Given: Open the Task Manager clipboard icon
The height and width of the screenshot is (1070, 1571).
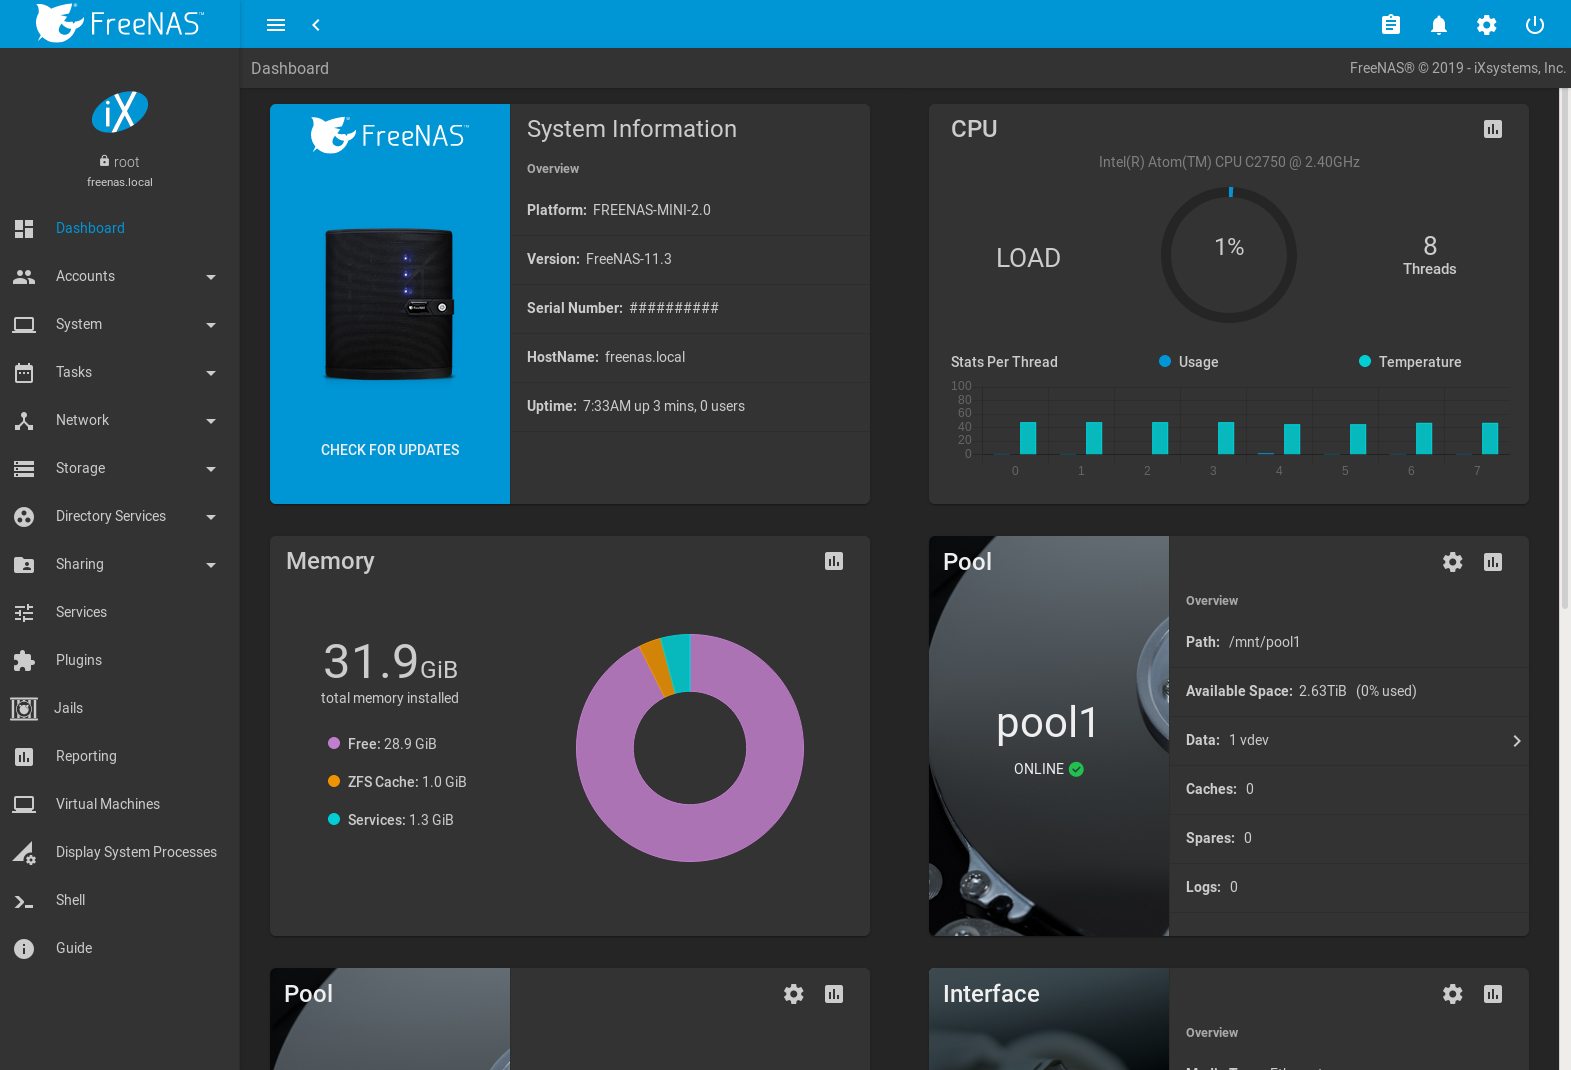Looking at the screenshot, I should (1391, 25).
